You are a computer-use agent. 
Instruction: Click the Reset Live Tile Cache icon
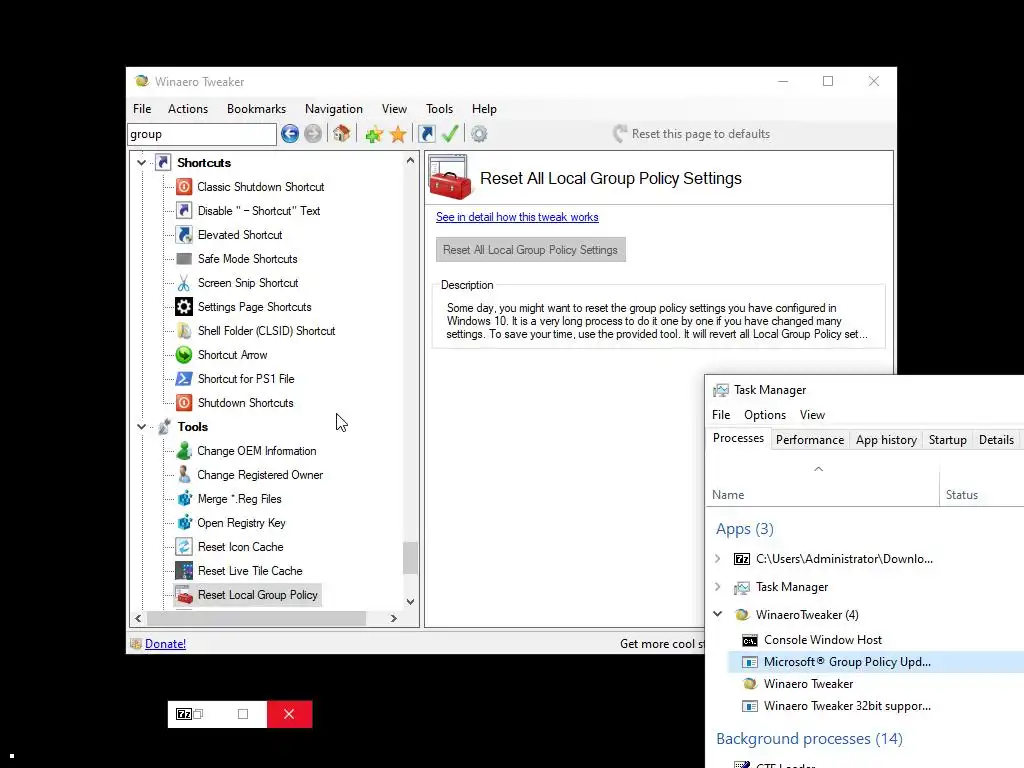tap(184, 571)
